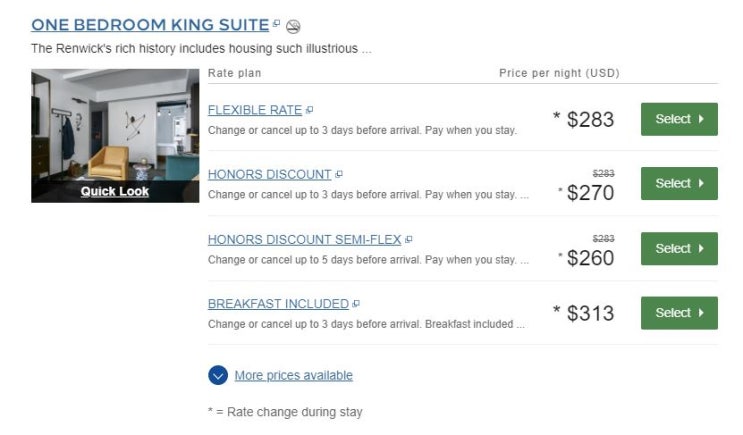
Task: Open Honors Discount Semi-Flex rate details
Action: tap(304, 240)
